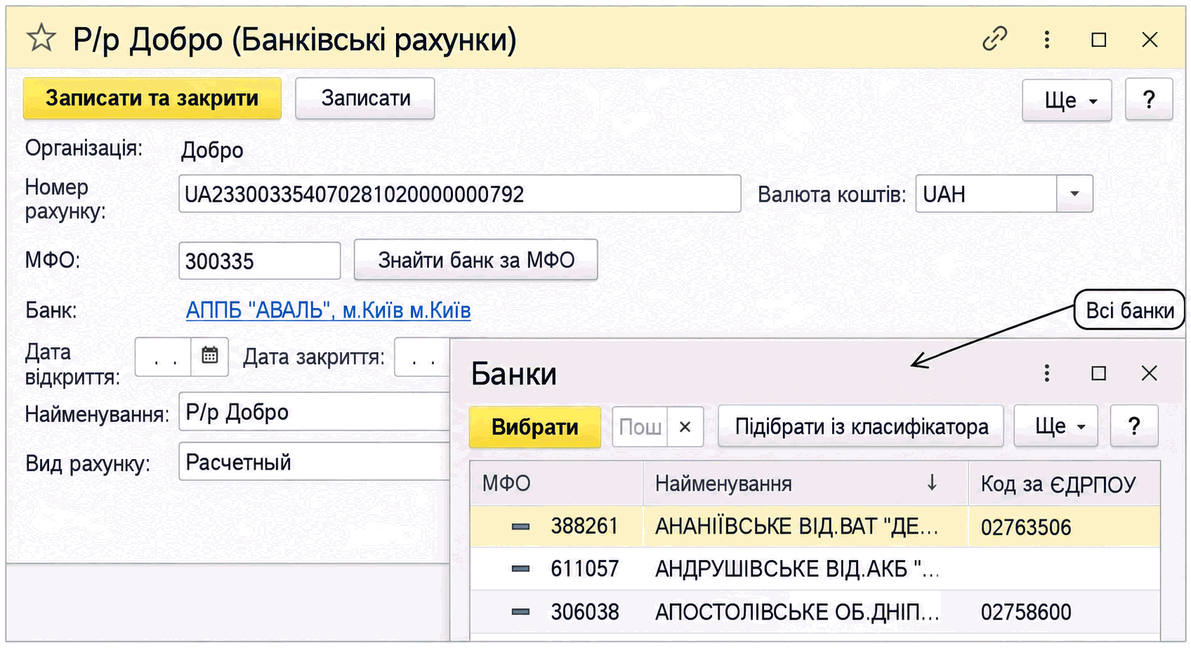Image resolution: width=1191 pixels, height=649 pixels.
Task: Click the Найменування field with Р/р Добро
Action: tap(315, 412)
